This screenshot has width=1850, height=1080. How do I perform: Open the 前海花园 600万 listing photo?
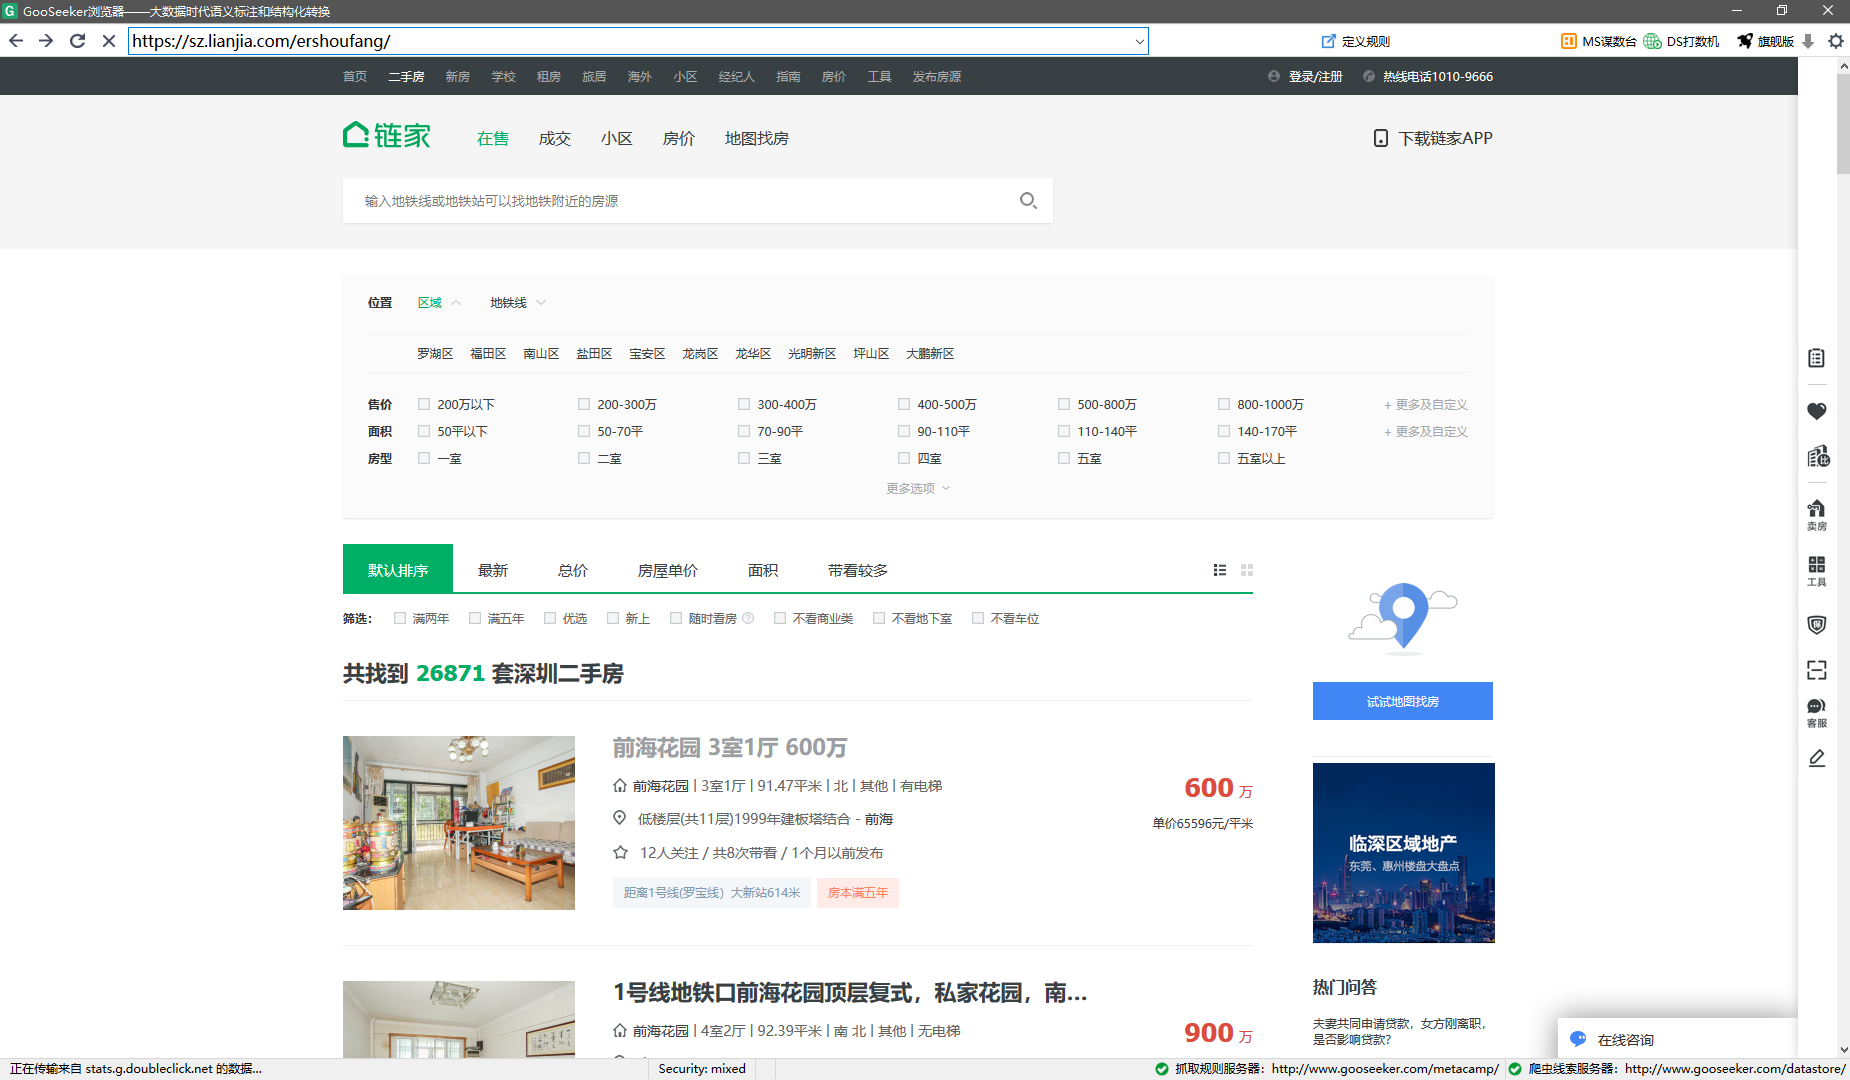[x=459, y=823]
